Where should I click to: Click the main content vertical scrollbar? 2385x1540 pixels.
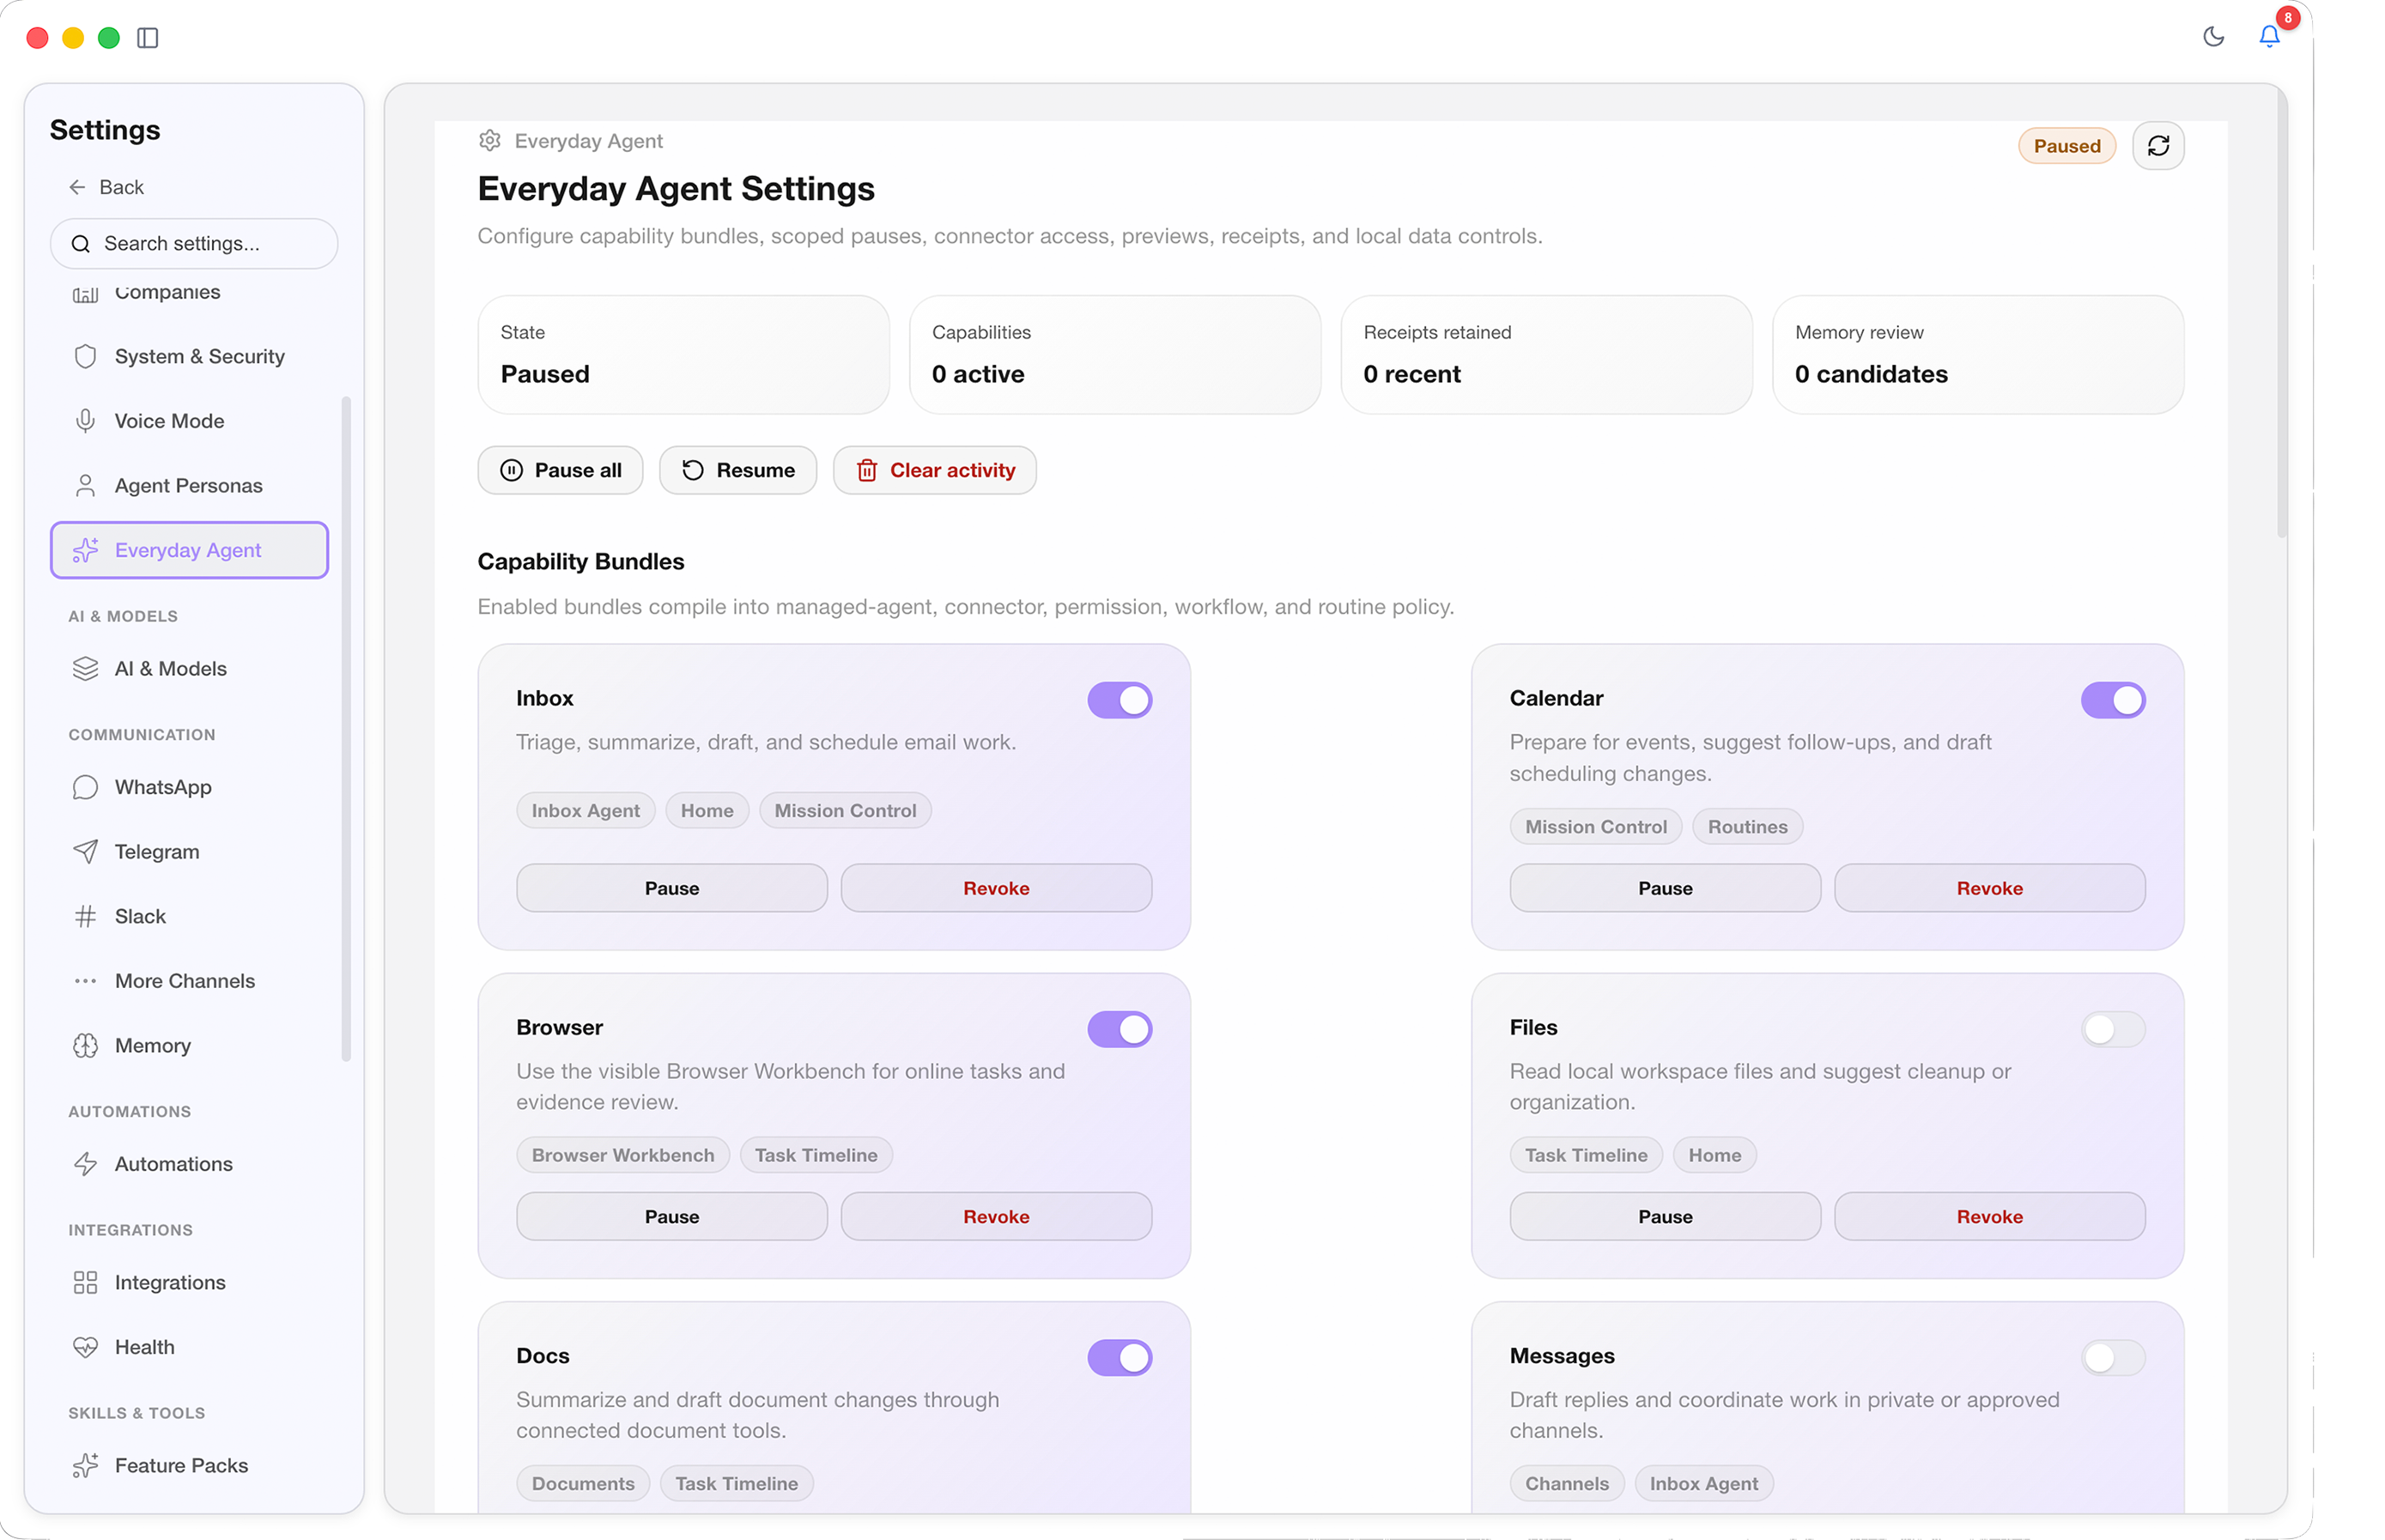click(x=2281, y=315)
